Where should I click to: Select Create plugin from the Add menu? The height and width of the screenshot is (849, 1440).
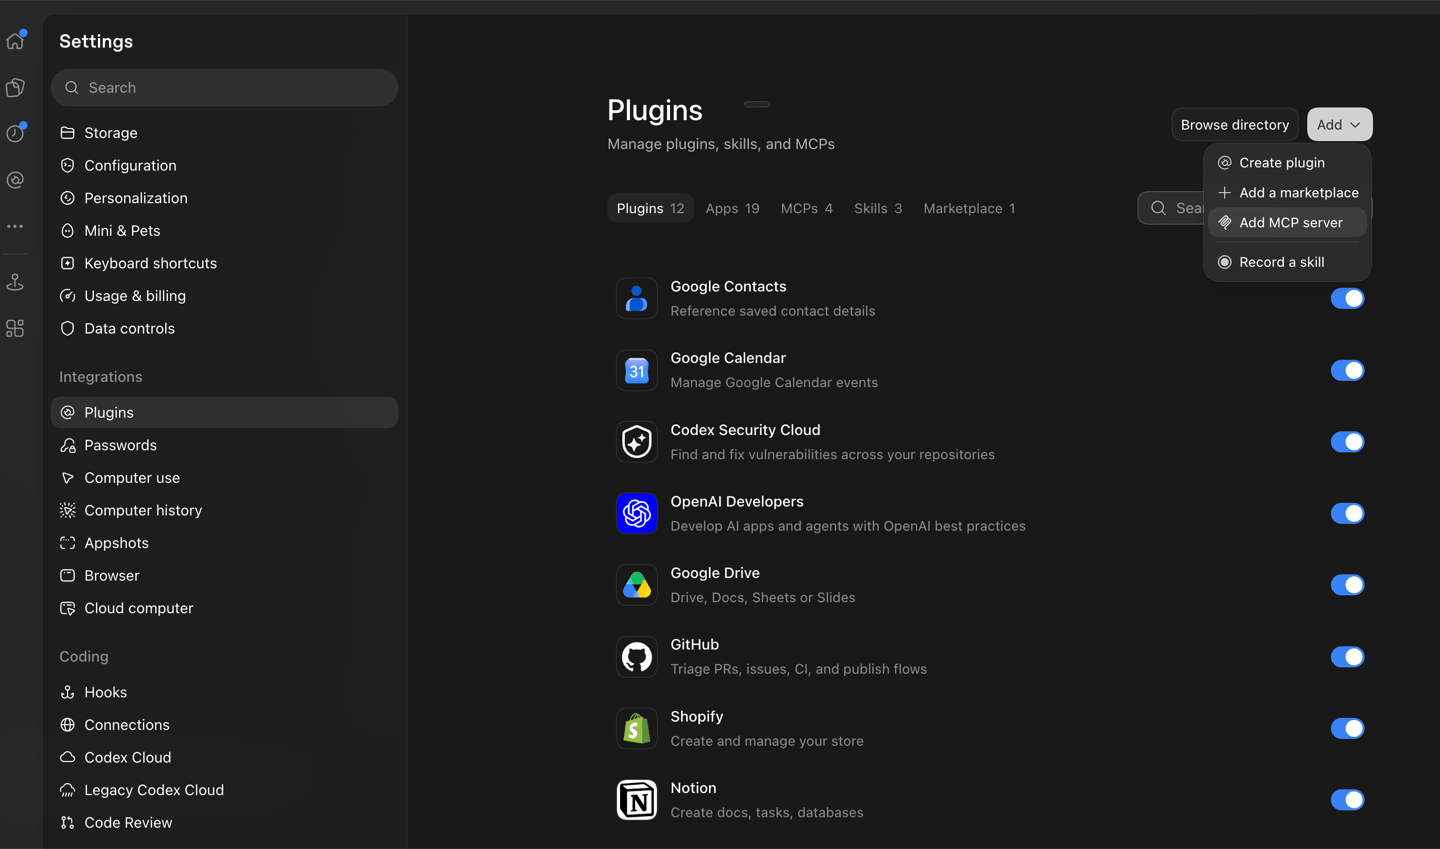[x=1287, y=163]
